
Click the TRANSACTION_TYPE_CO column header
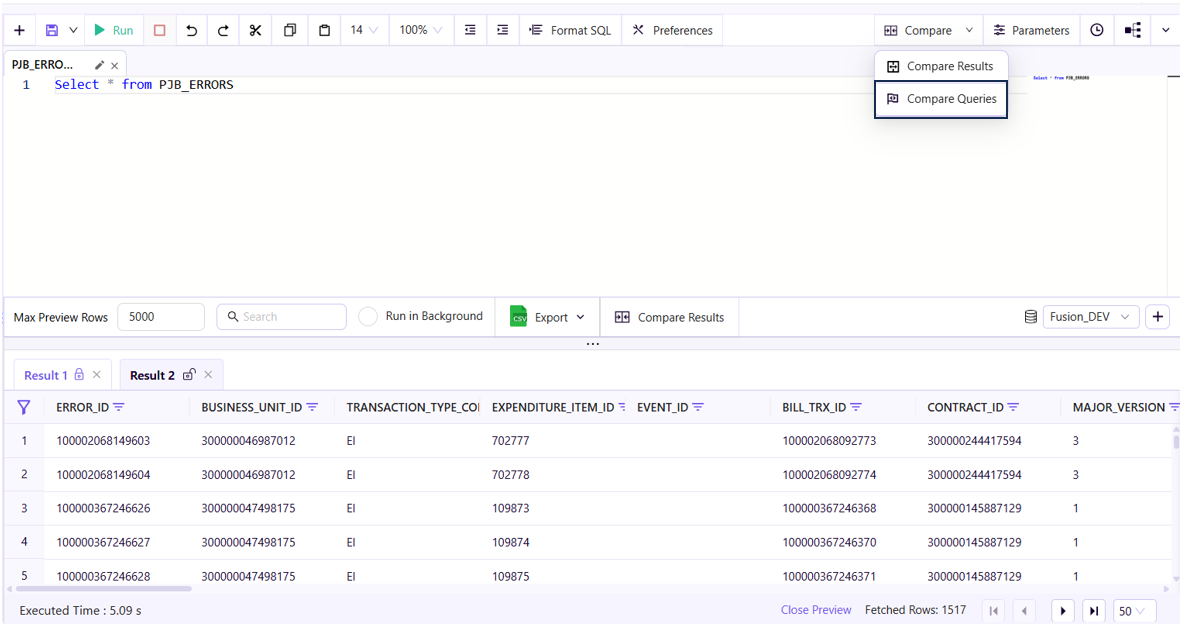[412, 407]
